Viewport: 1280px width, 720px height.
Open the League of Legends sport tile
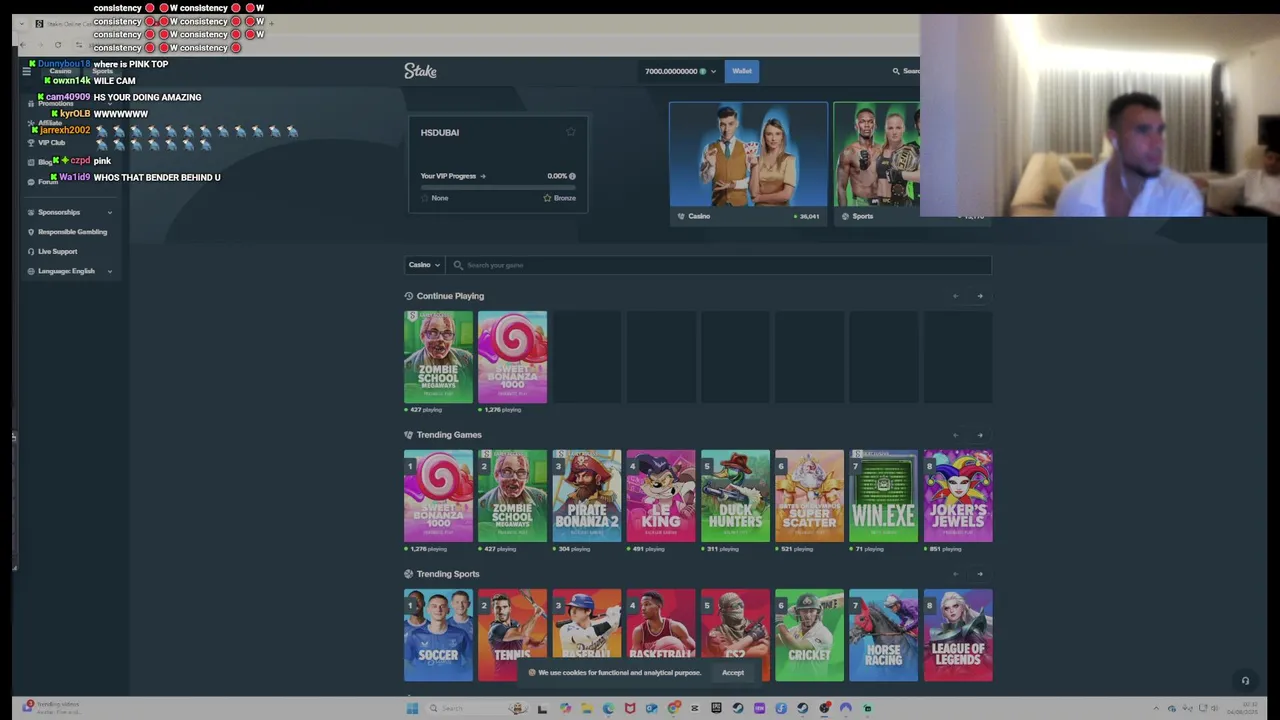point(958,635)
